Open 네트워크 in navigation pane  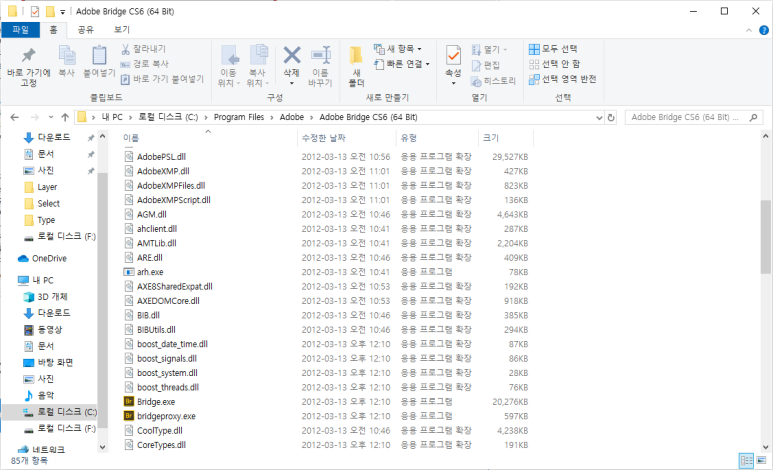click(x=48, y=450)
